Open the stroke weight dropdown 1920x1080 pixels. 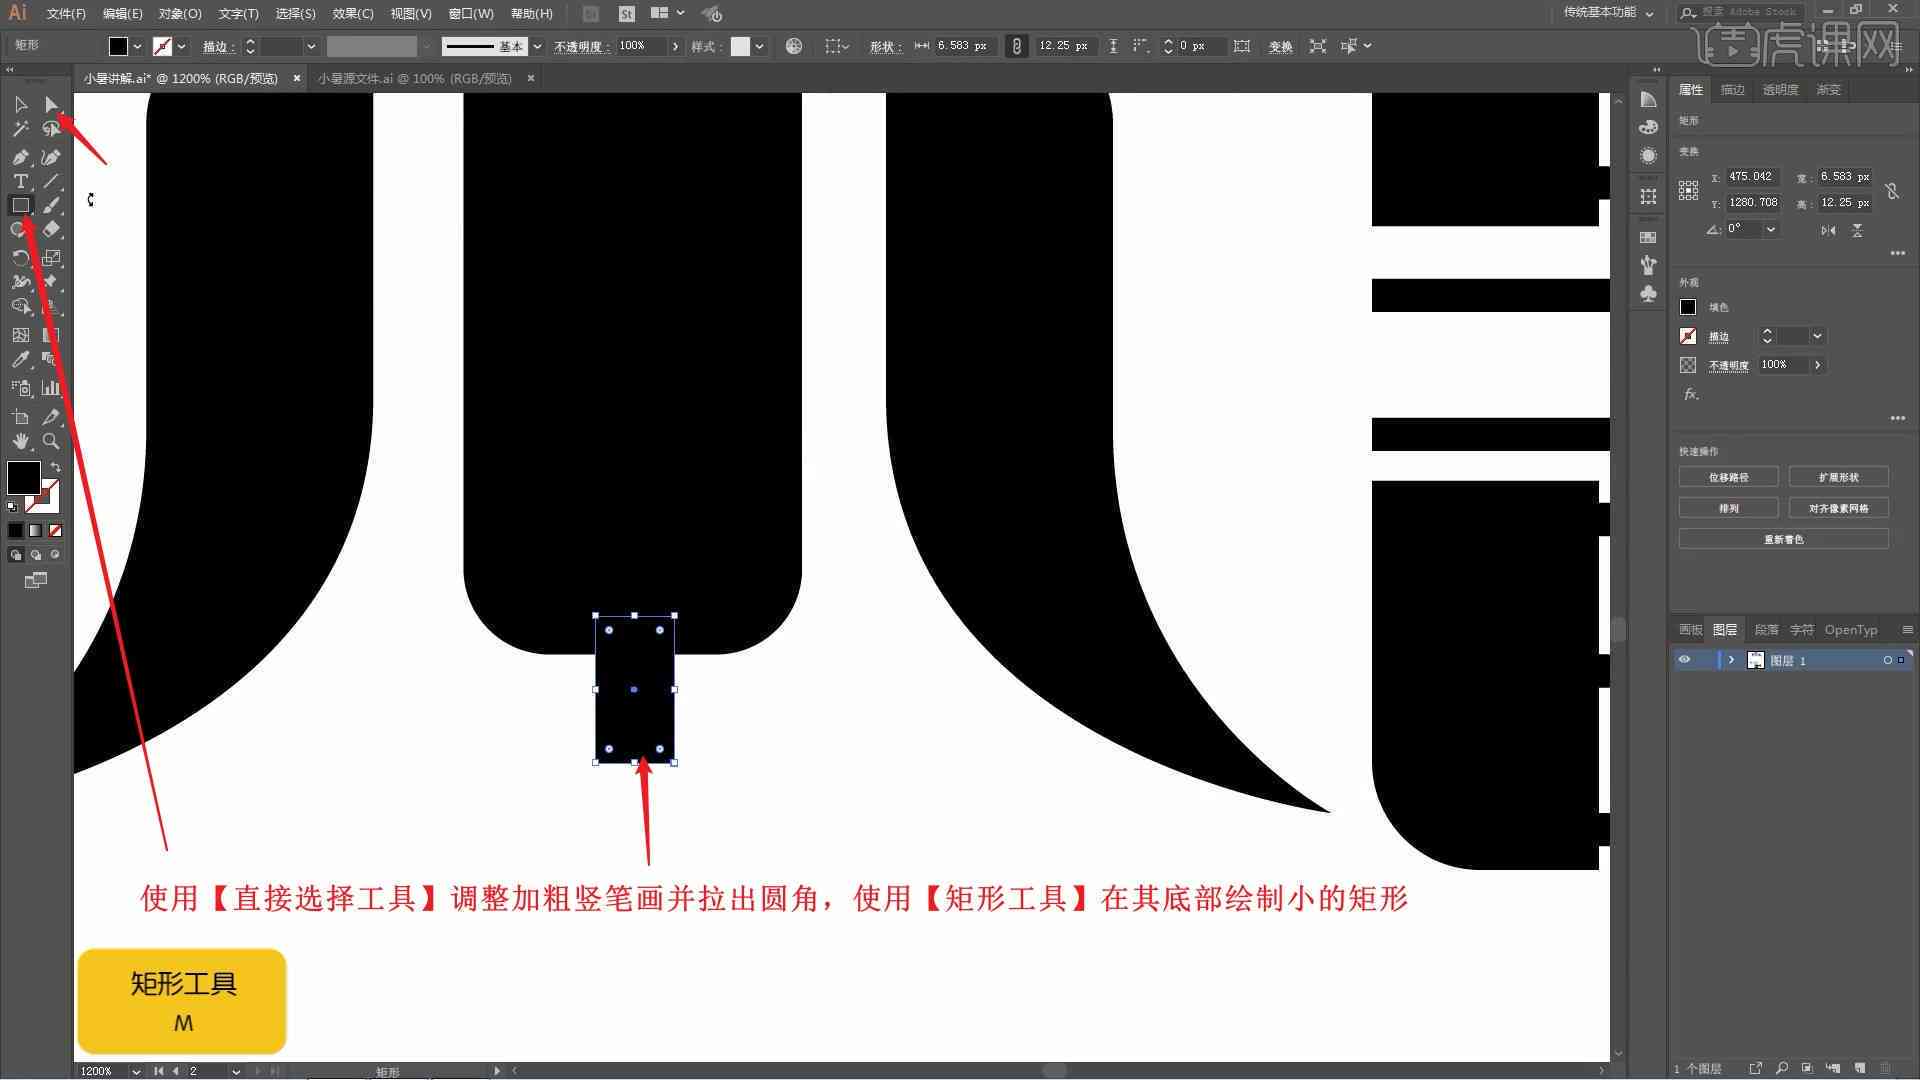[309, 46]
